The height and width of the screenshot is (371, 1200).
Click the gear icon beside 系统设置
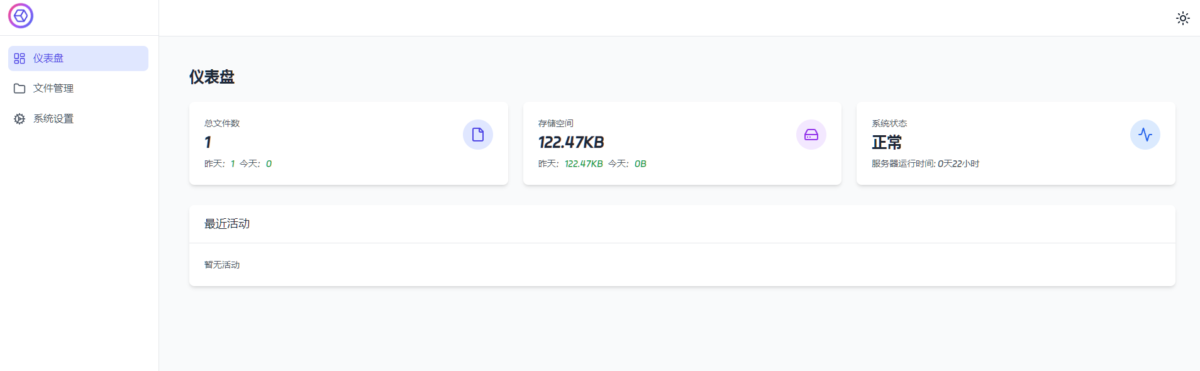pos(20,118)
